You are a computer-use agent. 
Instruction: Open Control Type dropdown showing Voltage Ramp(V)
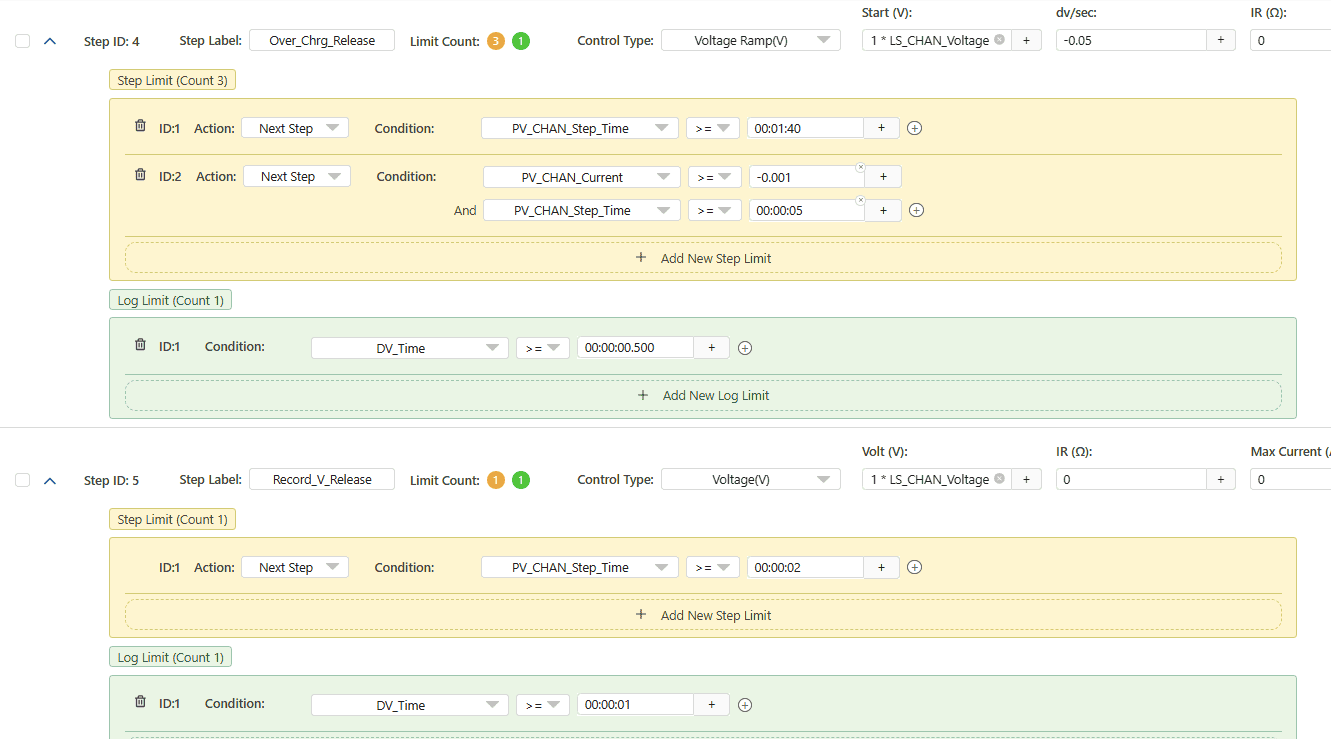pos(751,41)
